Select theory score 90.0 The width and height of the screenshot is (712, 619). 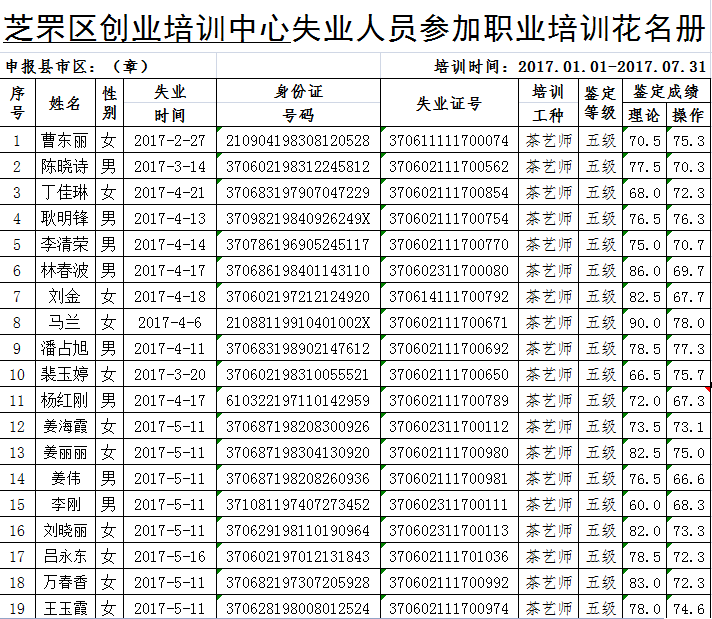tap(644, 322)
